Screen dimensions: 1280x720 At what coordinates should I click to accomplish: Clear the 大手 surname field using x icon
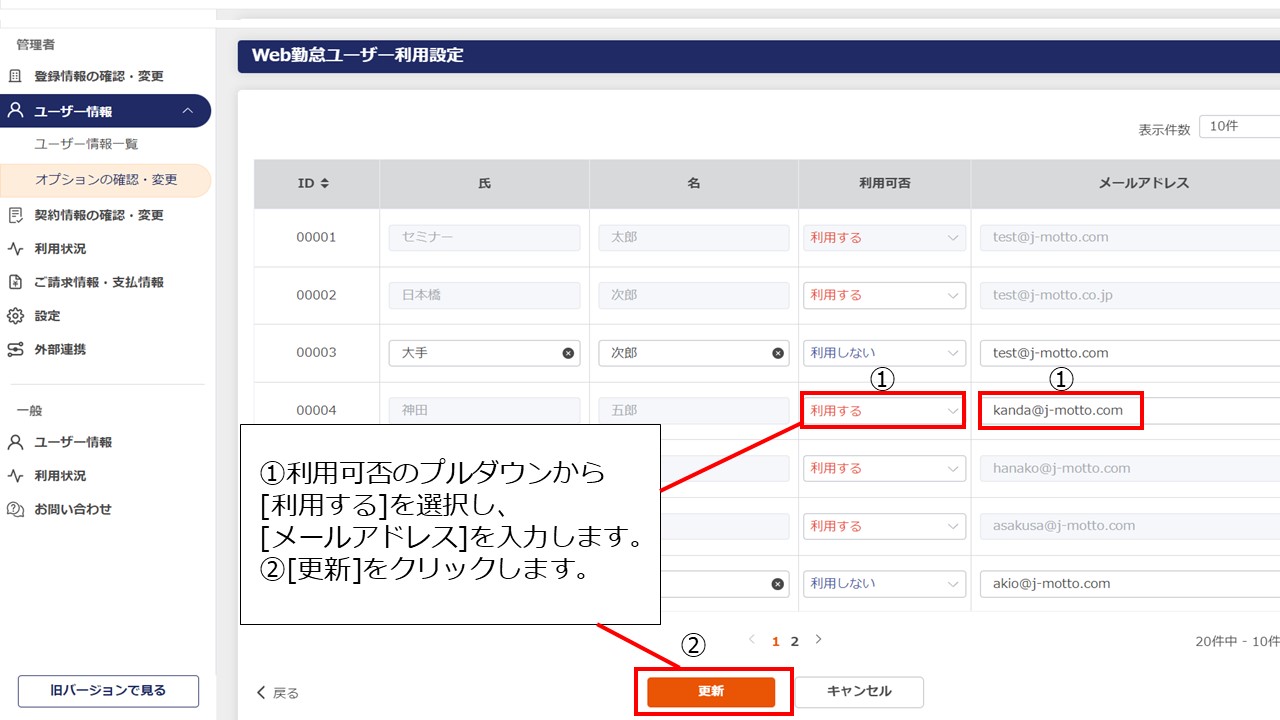click(x=568, y=353)
